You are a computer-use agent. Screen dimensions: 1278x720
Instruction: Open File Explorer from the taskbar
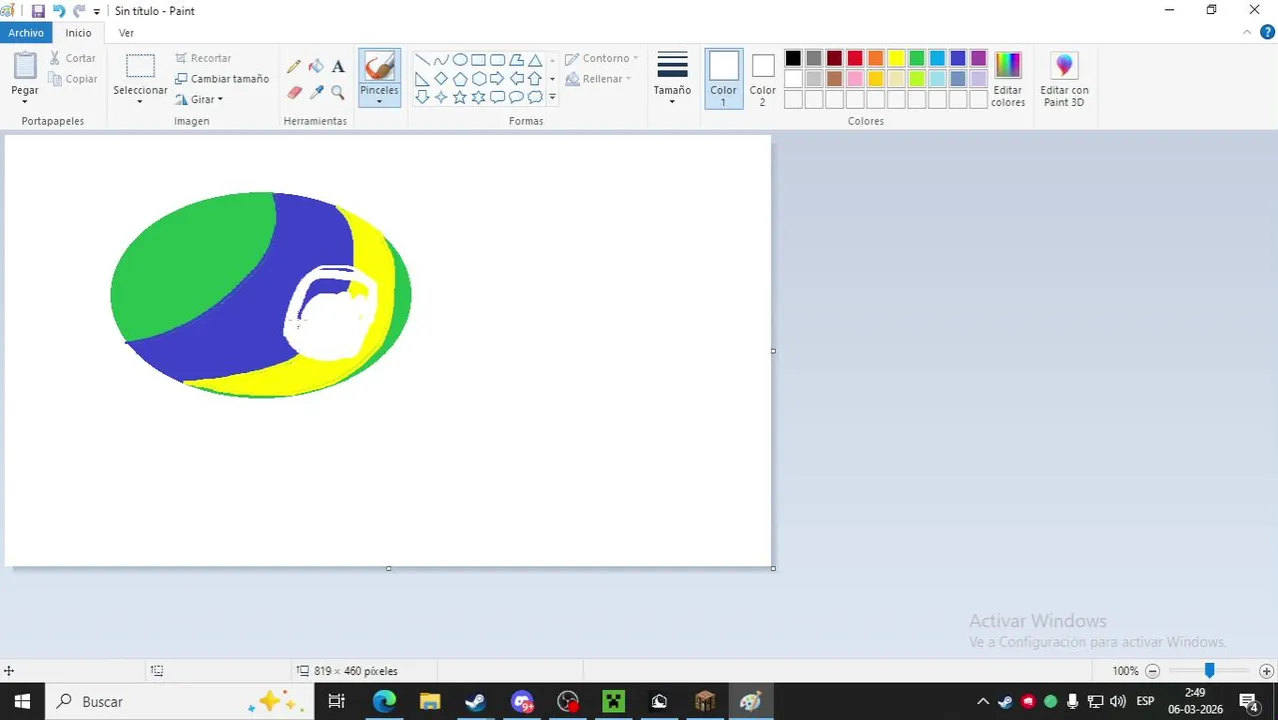[x=430, y=702]
